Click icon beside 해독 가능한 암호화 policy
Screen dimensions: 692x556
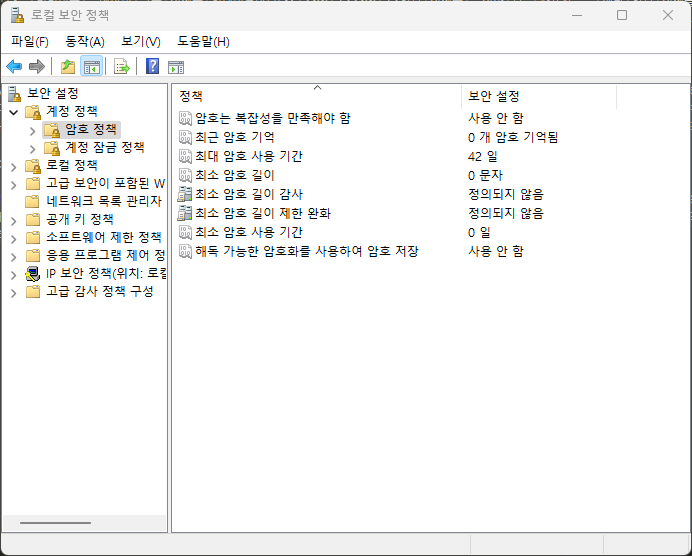(185, 252)
